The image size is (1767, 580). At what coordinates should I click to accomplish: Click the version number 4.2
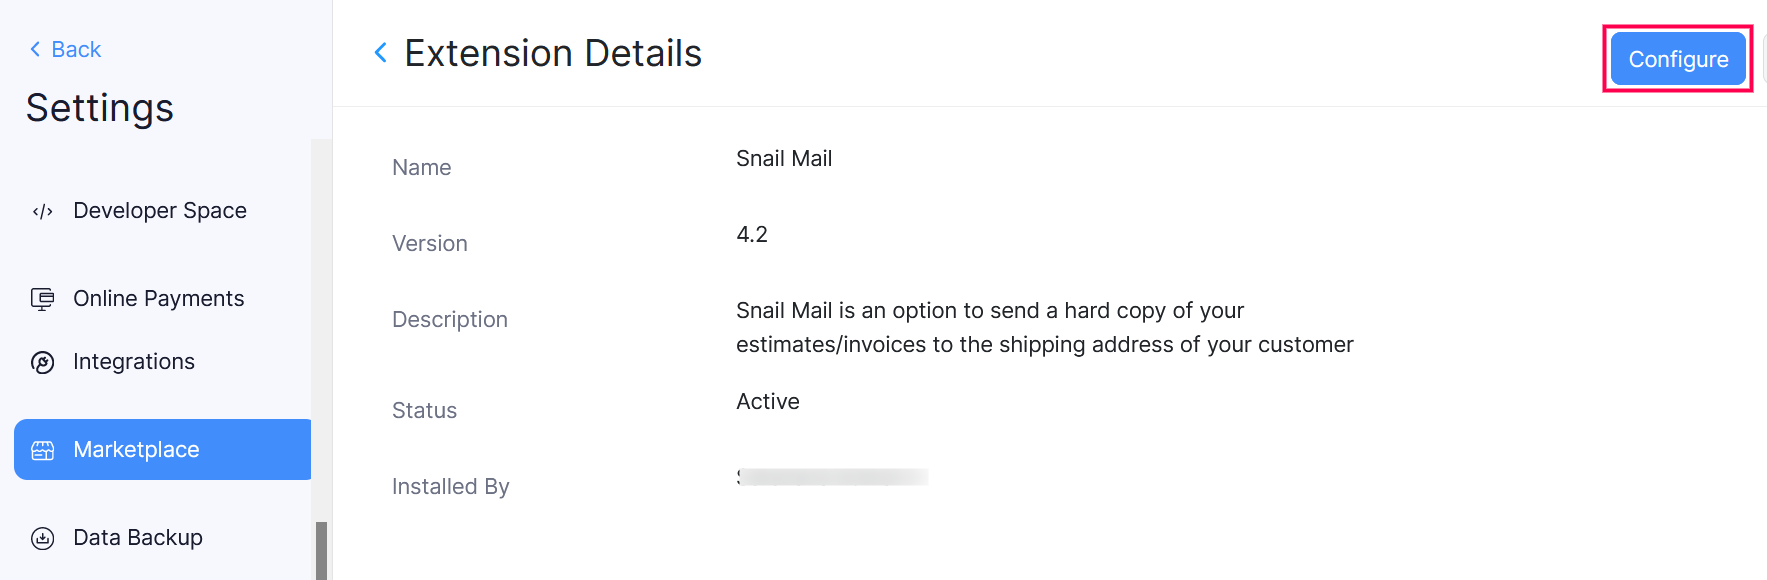(x=752, y=235)
